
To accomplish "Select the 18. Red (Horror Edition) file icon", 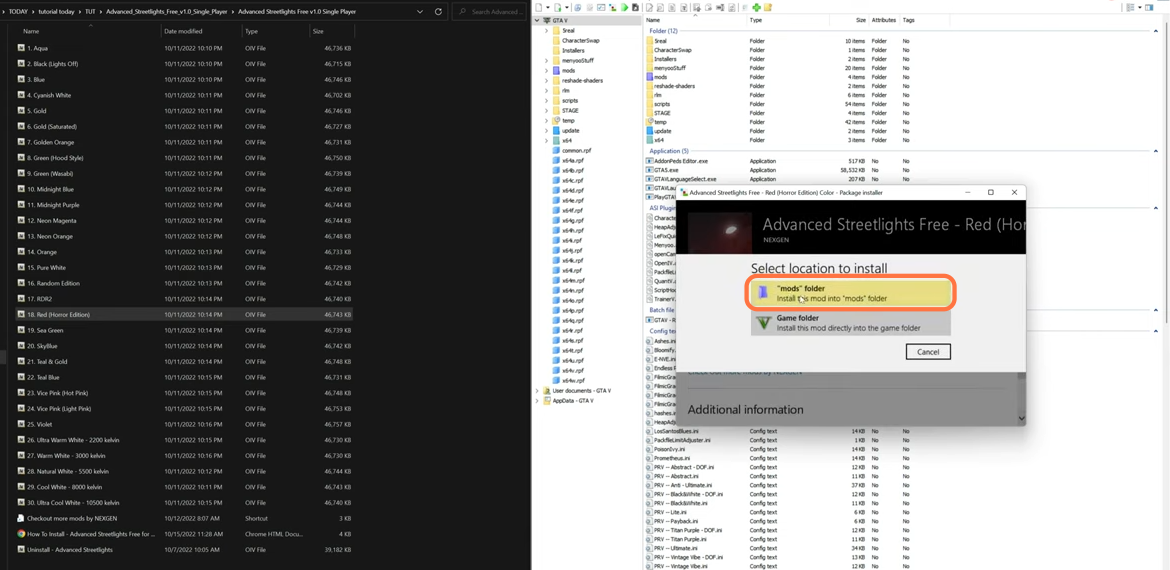I will (21, 314).
